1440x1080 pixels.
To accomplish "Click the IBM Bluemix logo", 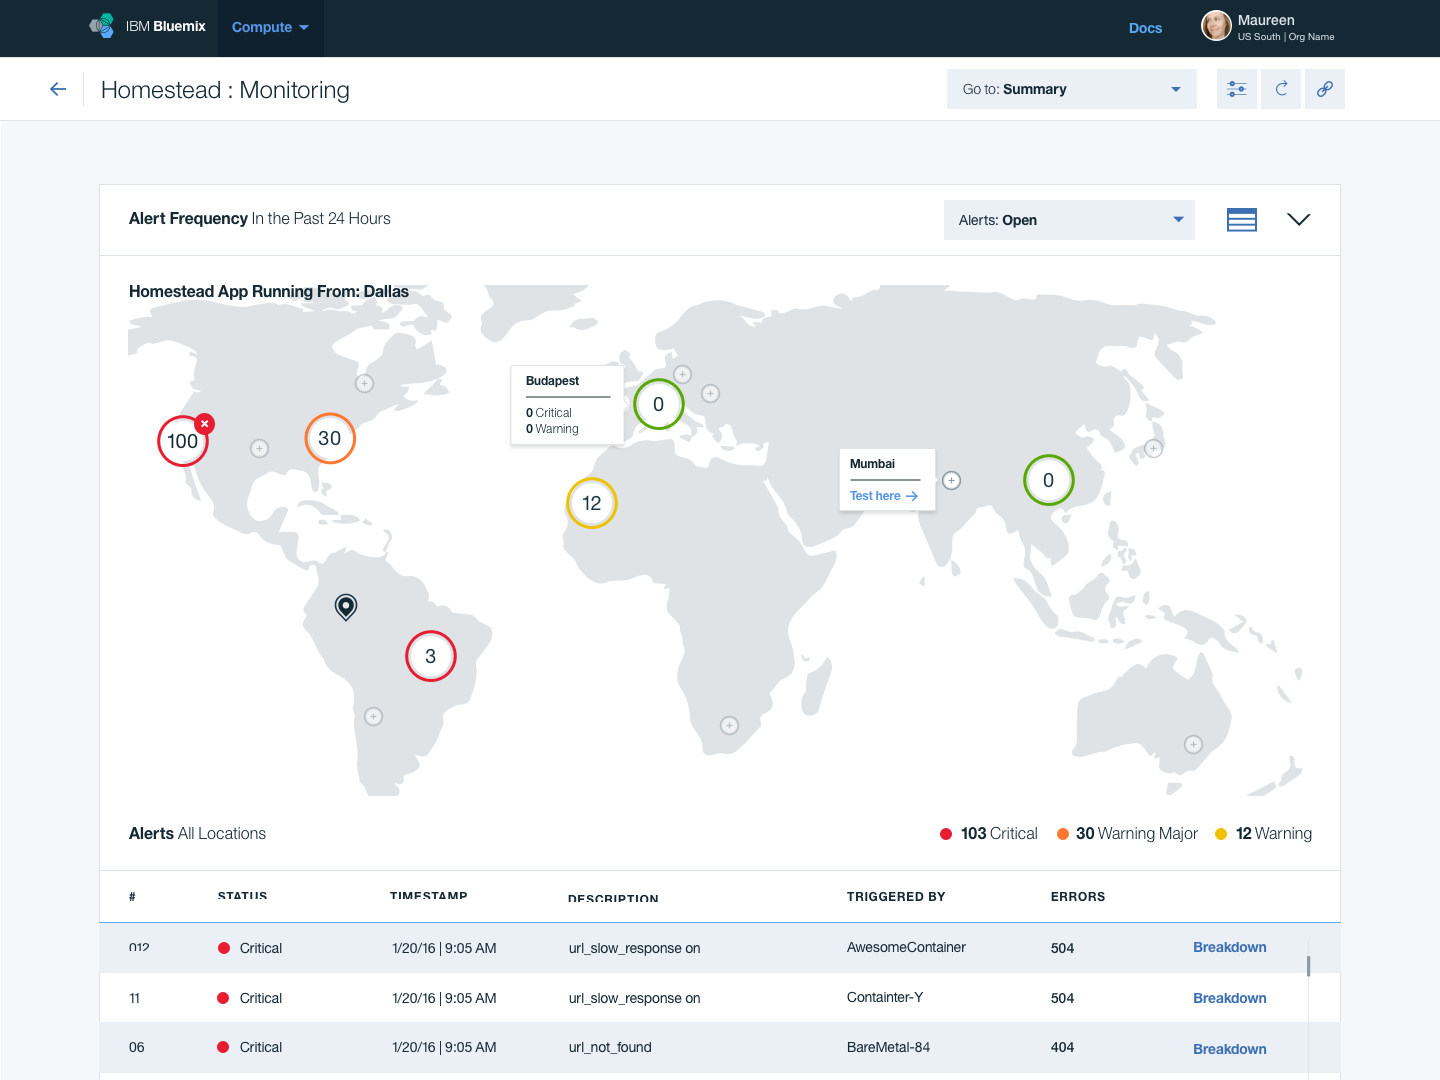I will (148, 27).
